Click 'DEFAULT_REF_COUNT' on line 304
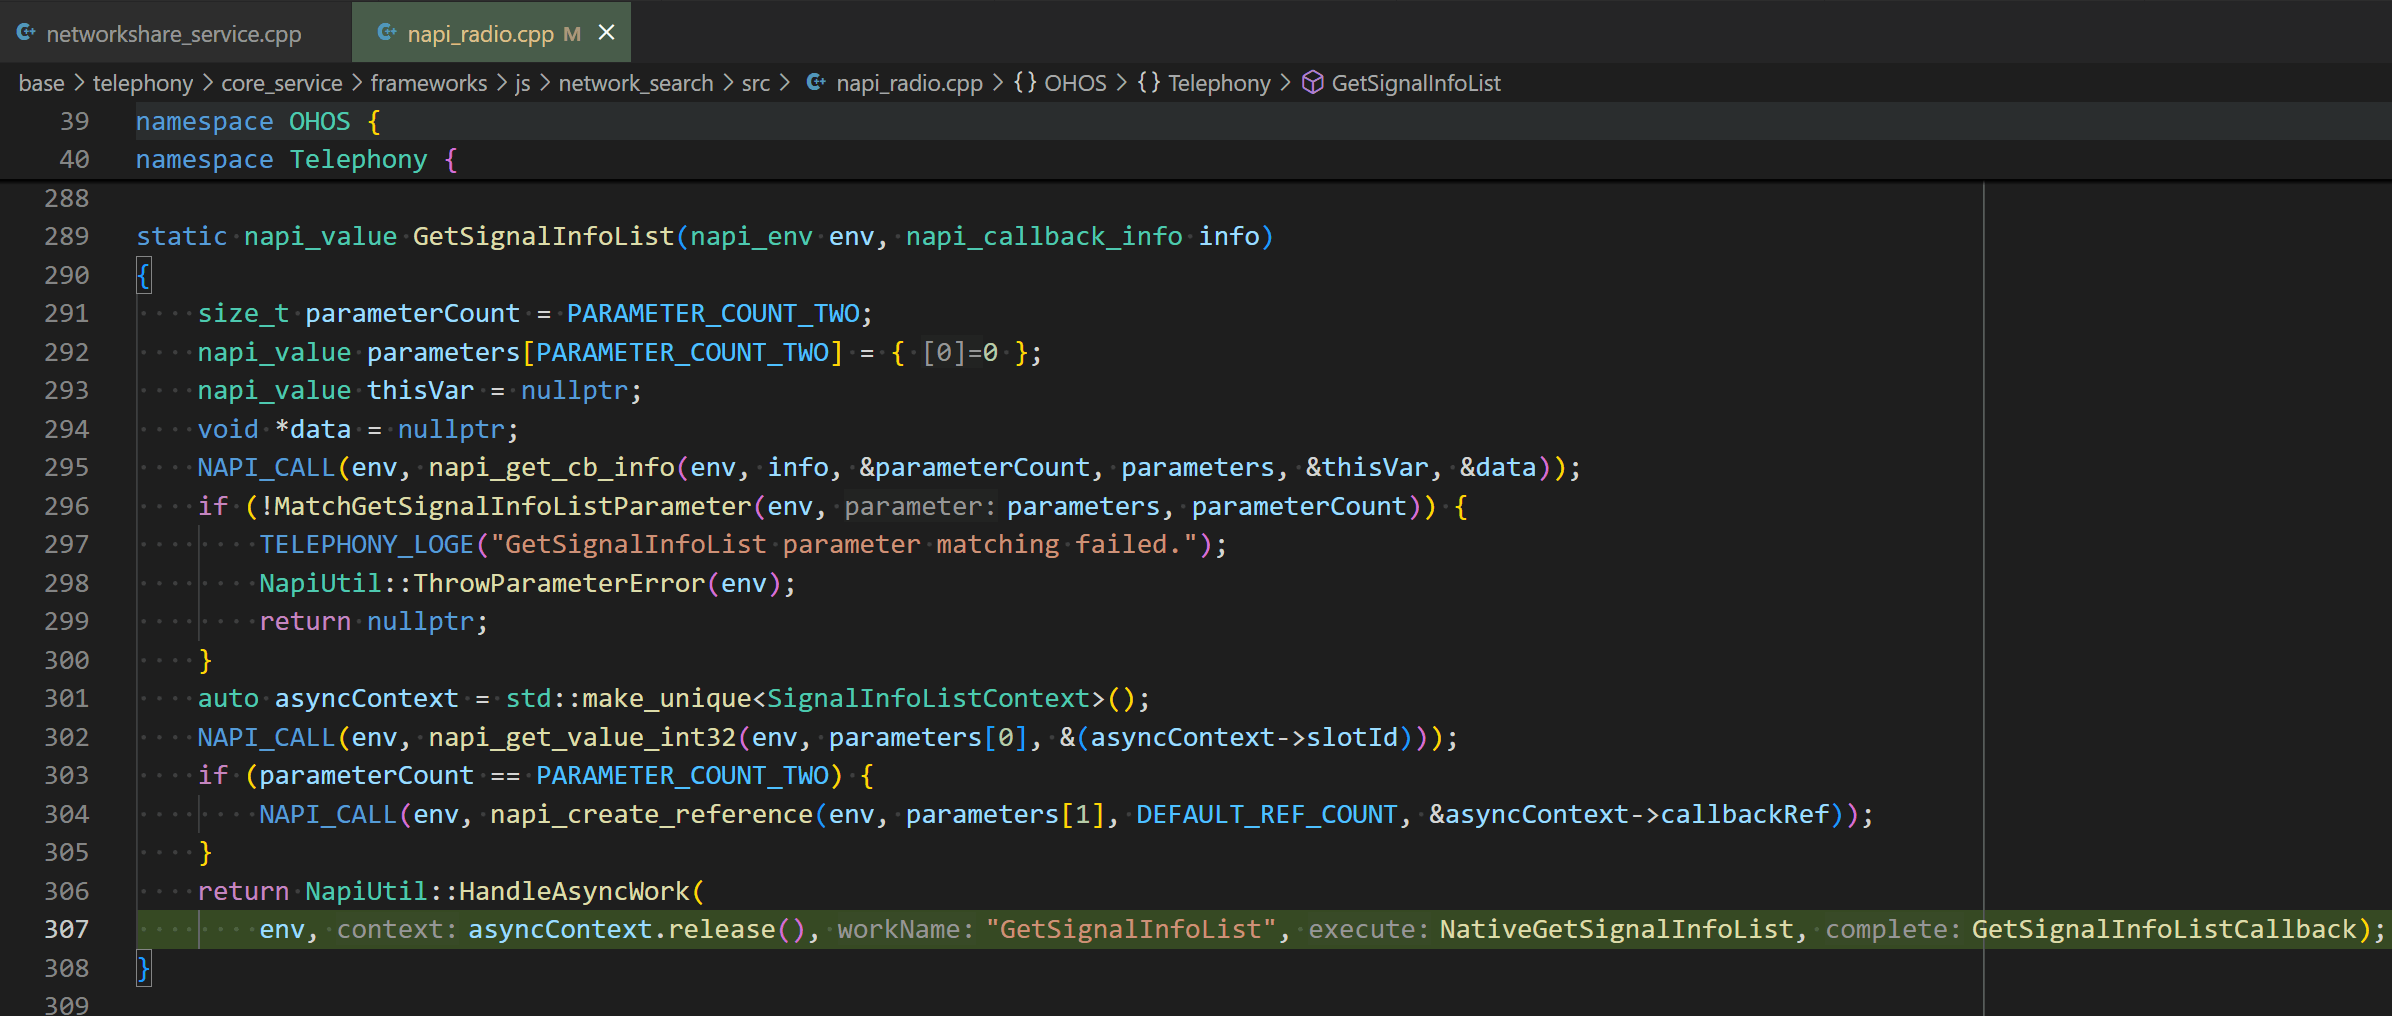The image size is (2392, 1016). pyautogui.click(x=1267, y=815)
